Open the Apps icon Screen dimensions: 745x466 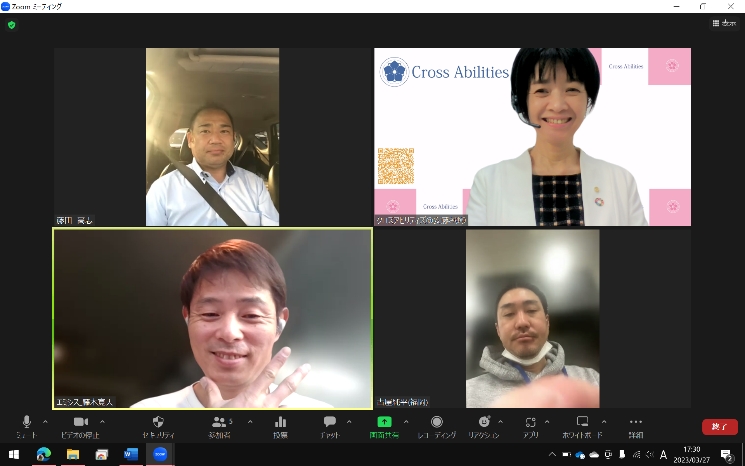[x=531, y=423]
